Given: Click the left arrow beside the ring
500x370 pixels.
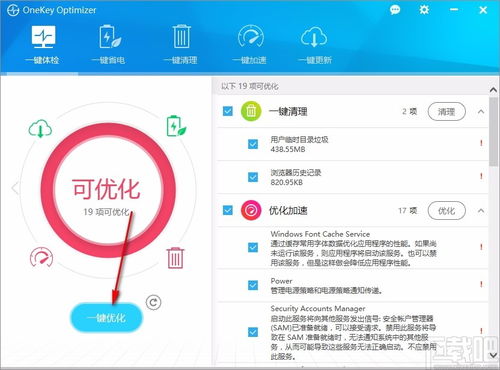Looking at the screenshot, I should 15,188.
